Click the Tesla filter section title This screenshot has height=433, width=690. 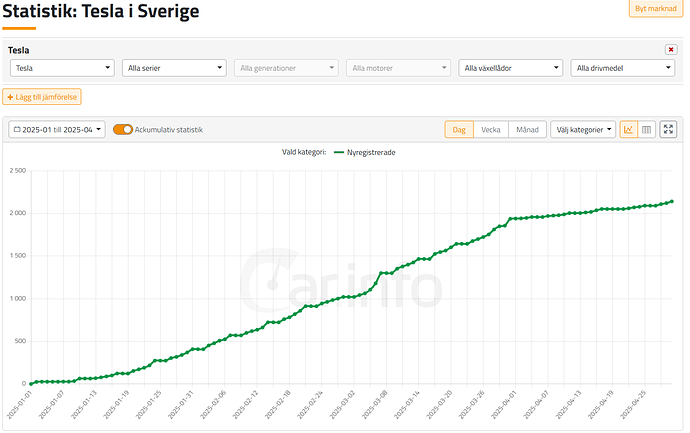[x=18, y=50]
